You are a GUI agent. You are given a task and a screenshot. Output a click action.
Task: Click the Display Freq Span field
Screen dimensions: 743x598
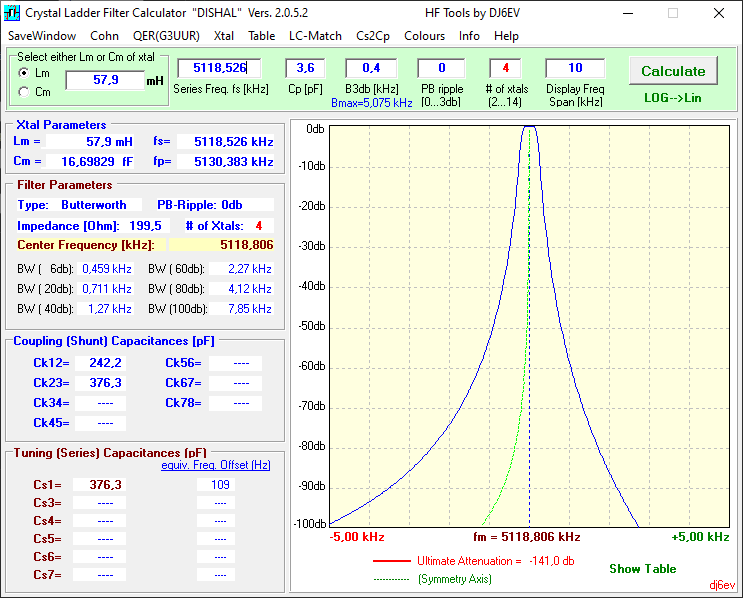[x=575, y=68]
